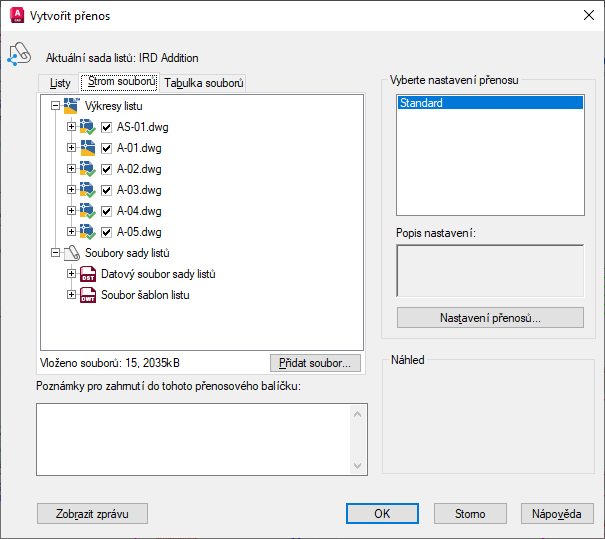Viewport: 605px width, 539px height.
Task: Expand the A-02.dwg tree node
Action: point(71,168)
